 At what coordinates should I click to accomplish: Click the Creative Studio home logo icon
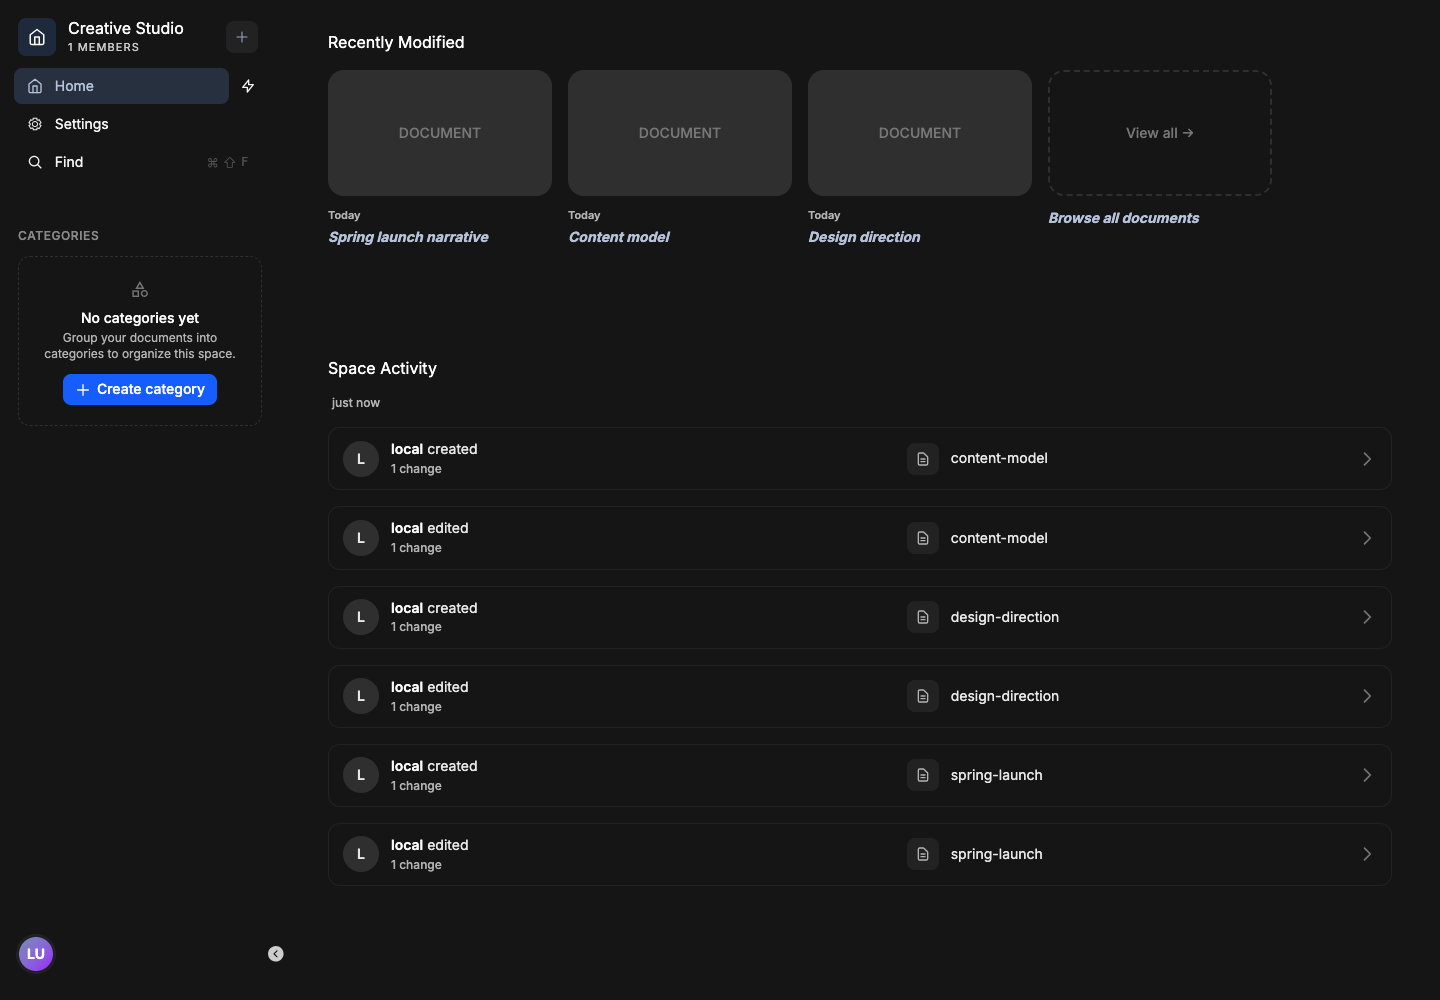pos(37,37)
